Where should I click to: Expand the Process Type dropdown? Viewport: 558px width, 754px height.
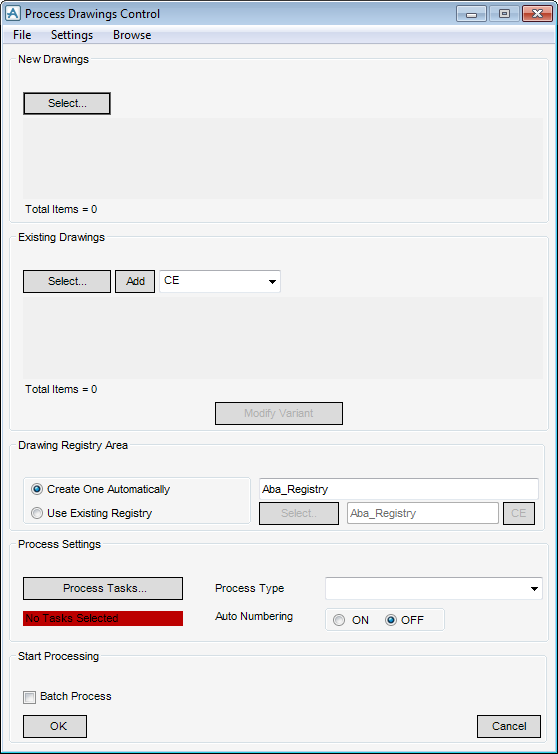tap(434, 589)
